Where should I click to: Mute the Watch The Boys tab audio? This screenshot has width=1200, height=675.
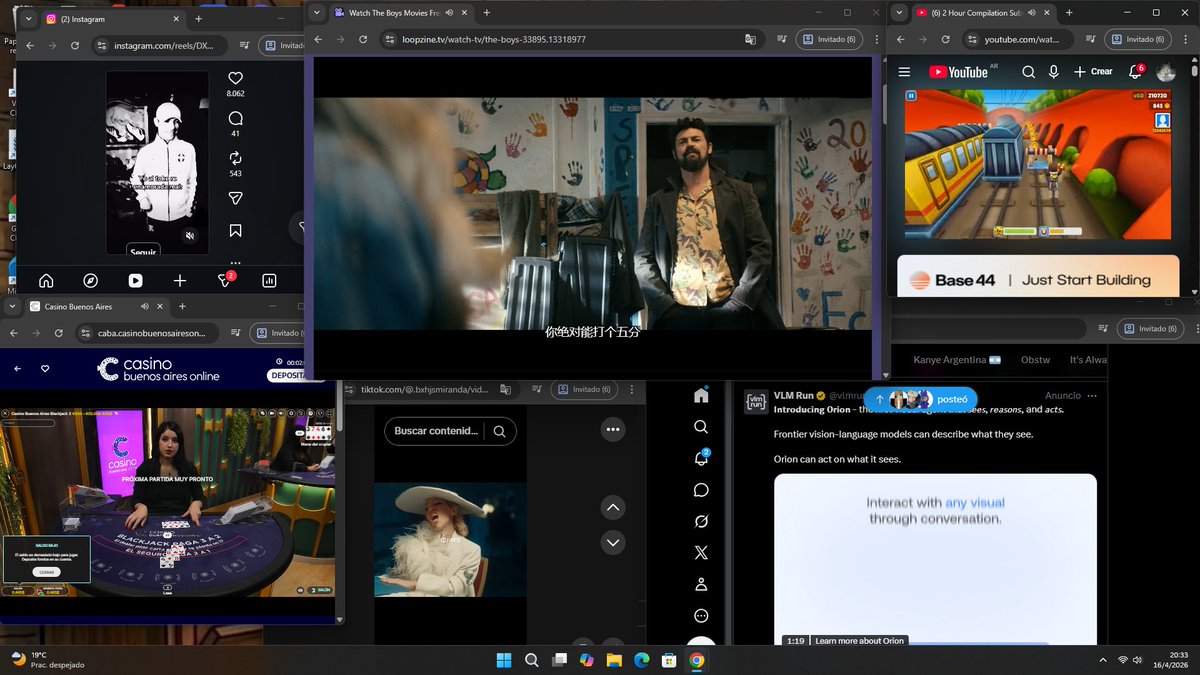point(448,12)
